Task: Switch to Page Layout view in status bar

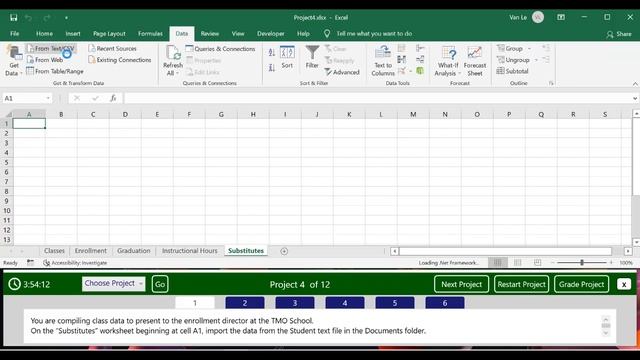Action: click(518, 262)
